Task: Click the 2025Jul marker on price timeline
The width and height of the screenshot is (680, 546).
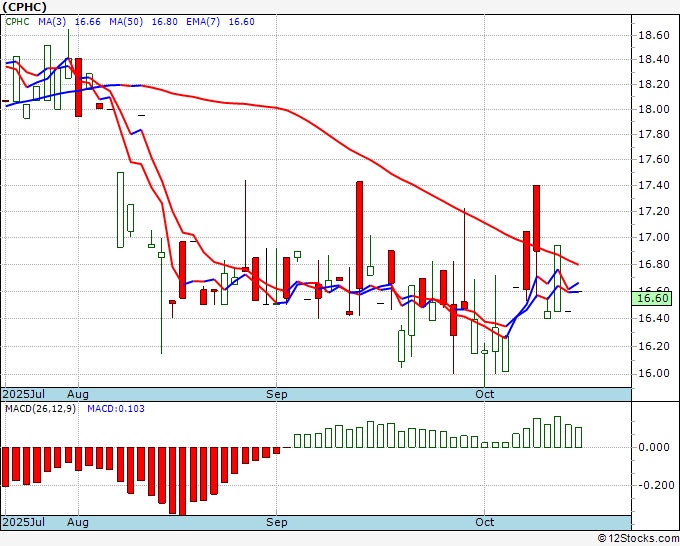Action: [x=24, y=394]
